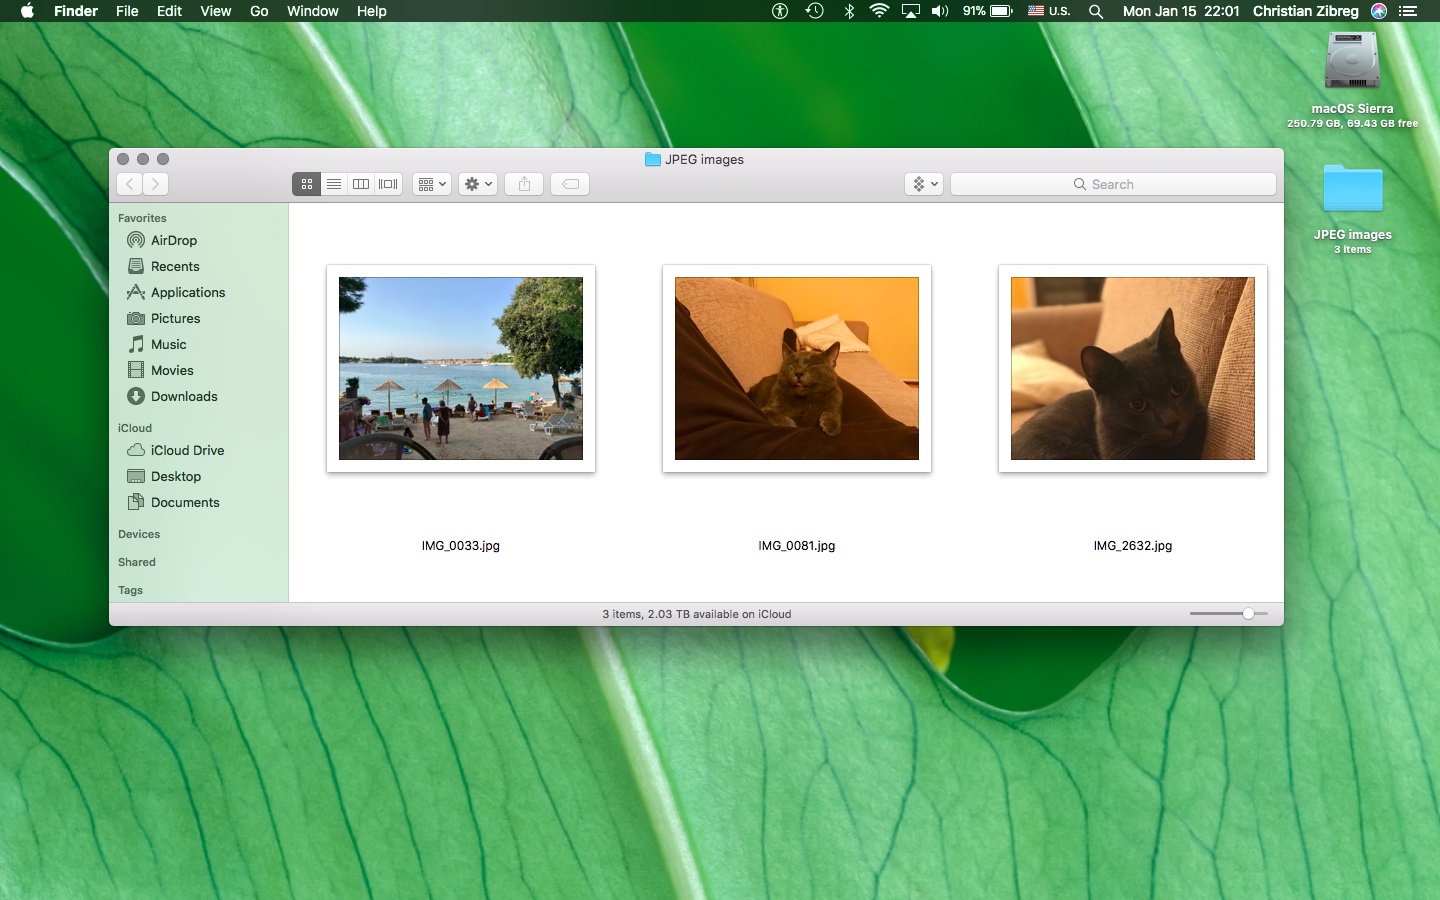1440x900 pixels.
Task: Open Spotlight search magnifying glass
Action: click(1096, 11)
